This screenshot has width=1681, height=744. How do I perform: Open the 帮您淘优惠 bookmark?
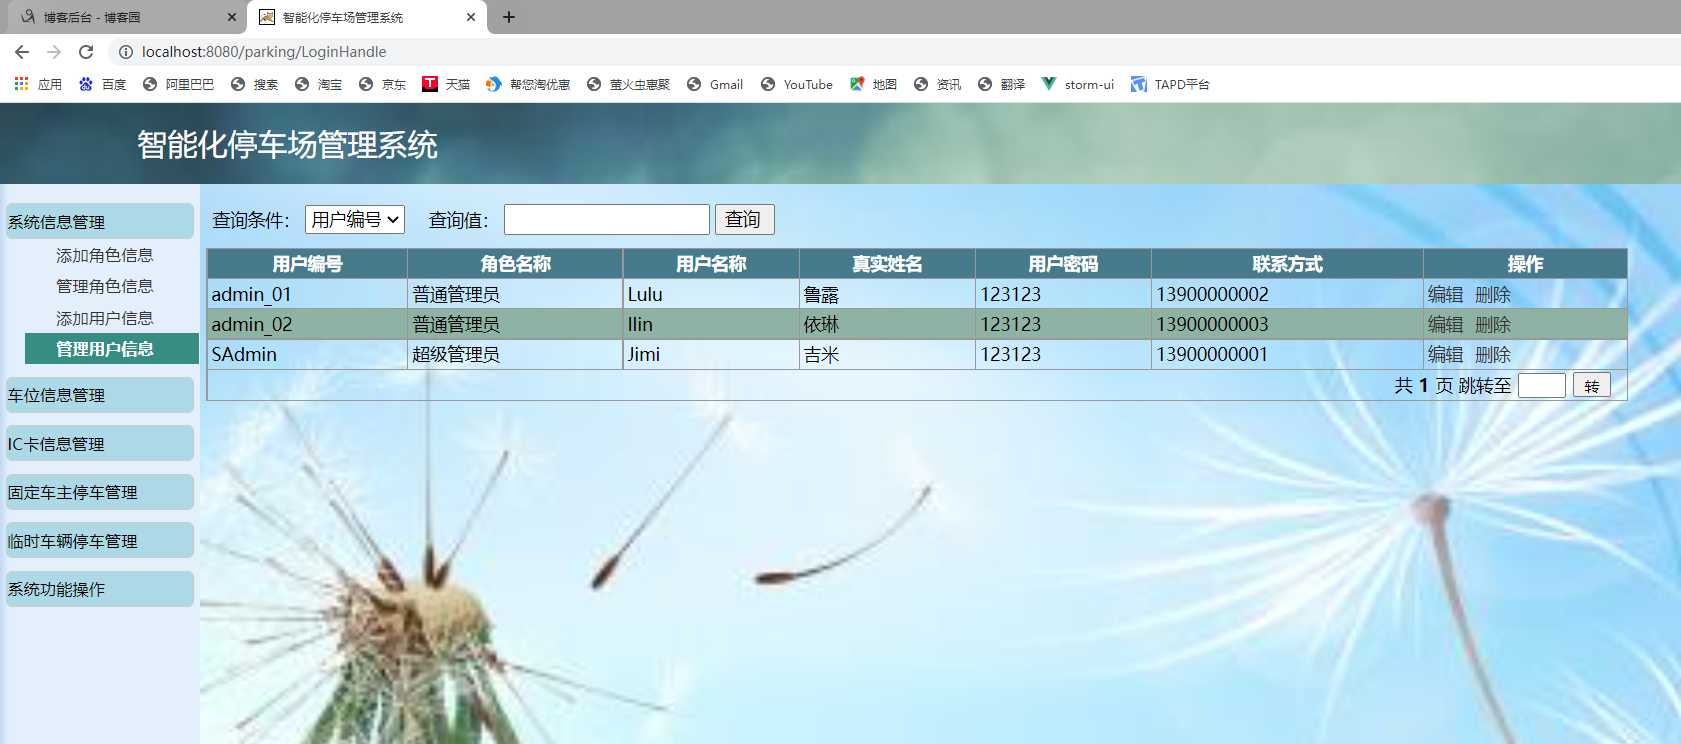pos(528,85)
